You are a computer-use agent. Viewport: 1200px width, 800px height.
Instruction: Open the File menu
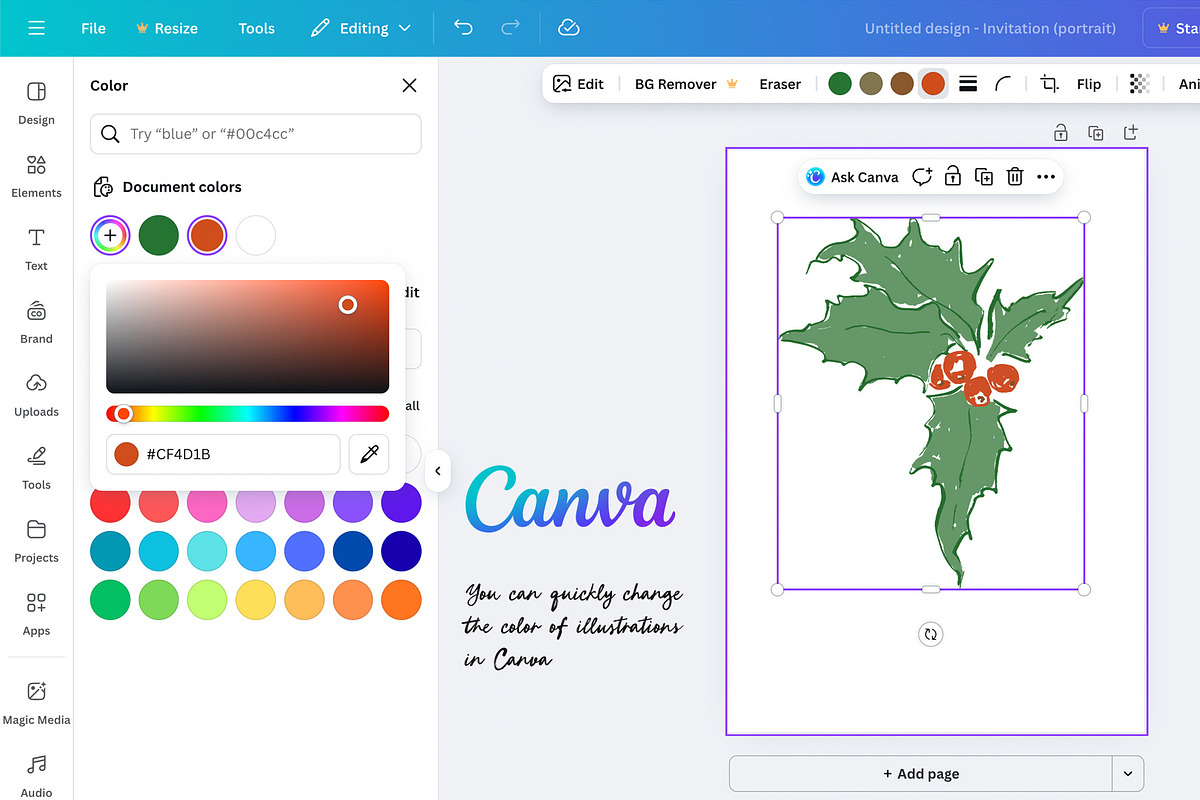pos(93,28)
